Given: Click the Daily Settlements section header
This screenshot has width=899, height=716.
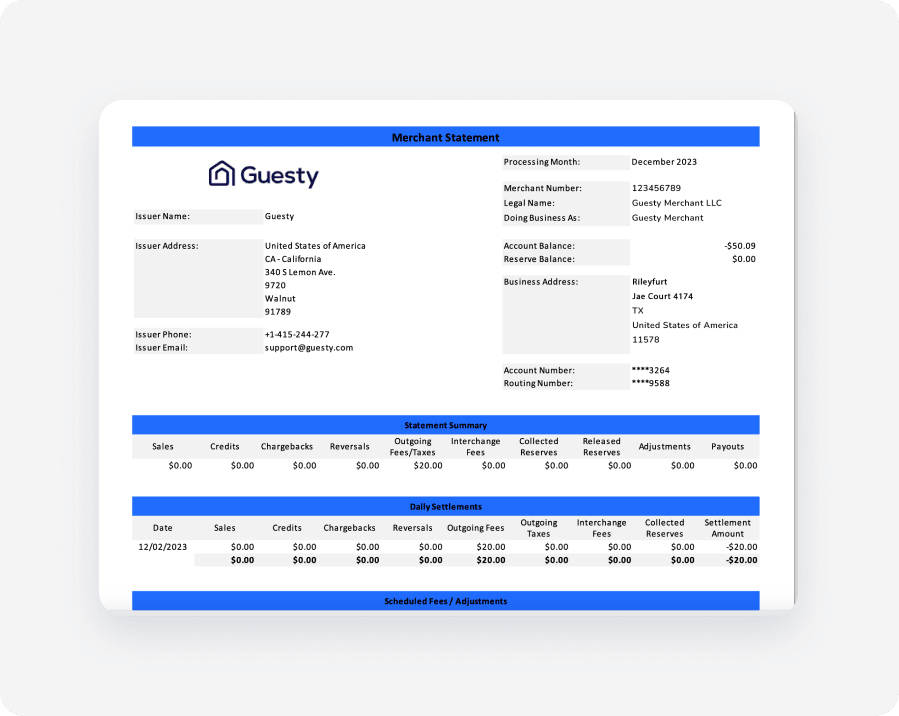Looking at the screenshot, I should click(445, 506).
